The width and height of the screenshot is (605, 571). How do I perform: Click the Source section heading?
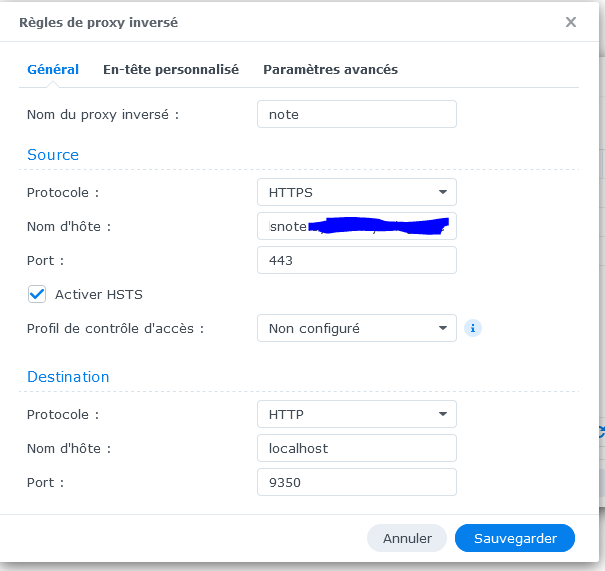(53, 155)
